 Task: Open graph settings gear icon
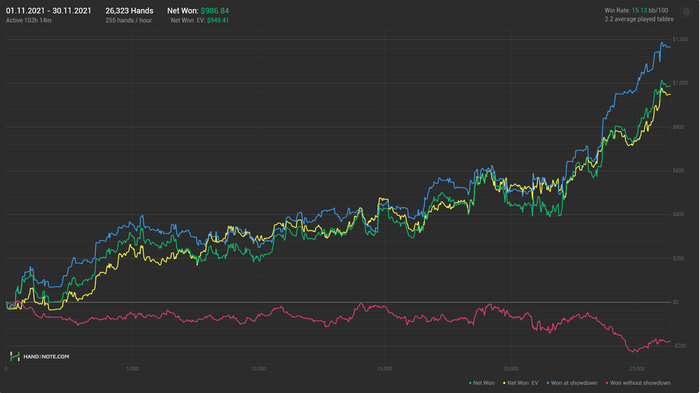click(686, 12)
